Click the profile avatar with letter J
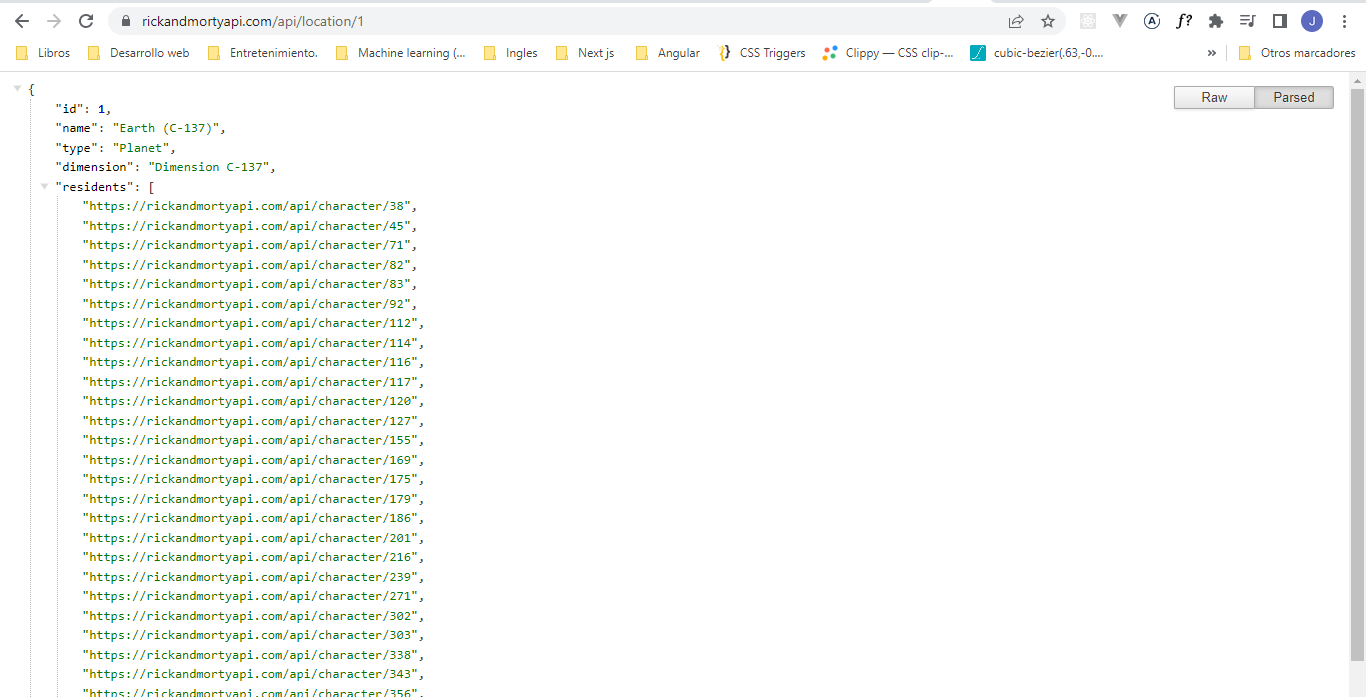The height and width of the screenshot is (697, 1366). click(x=1311, y=20)
